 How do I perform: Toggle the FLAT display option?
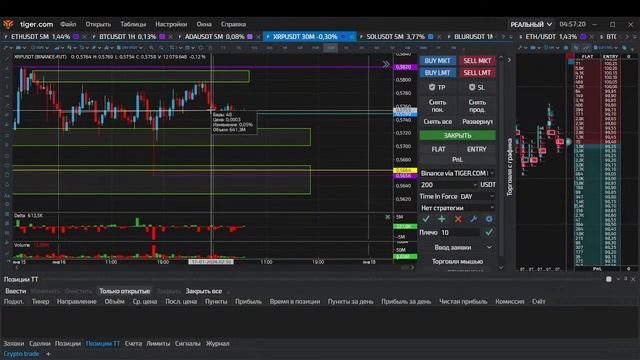[x=438, y=149]
